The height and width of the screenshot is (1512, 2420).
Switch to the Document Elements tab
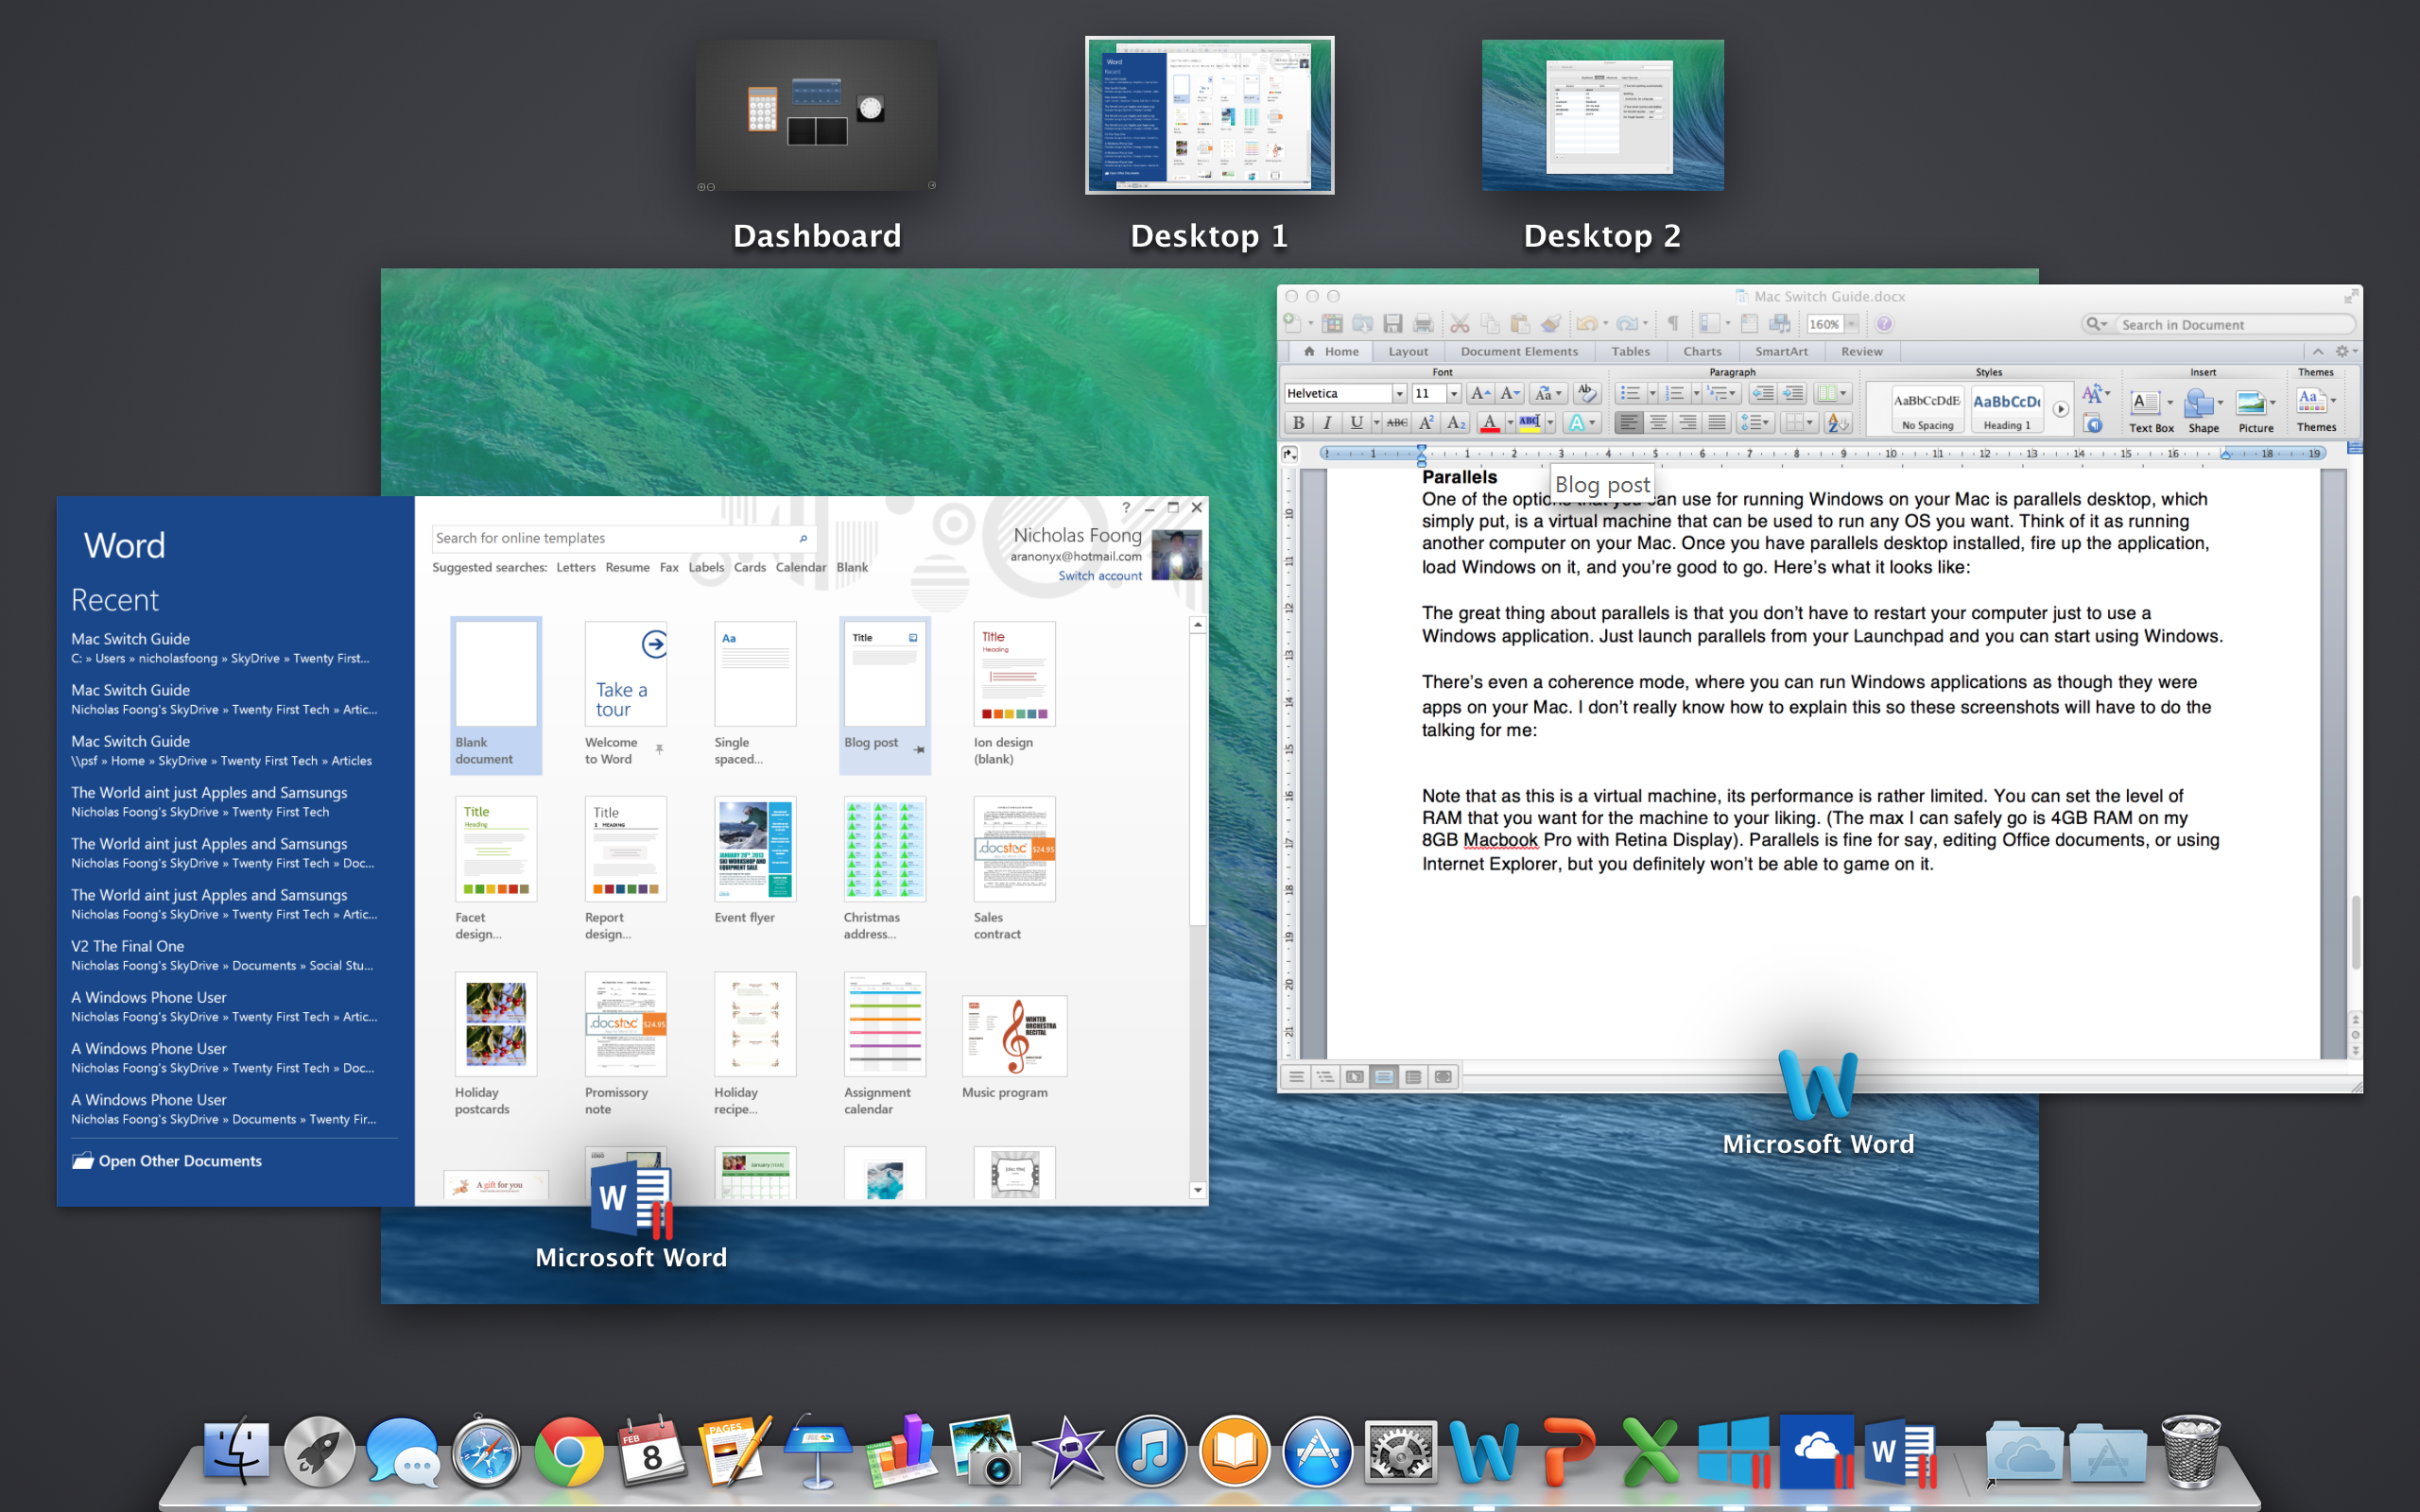tap(1518, 351)
